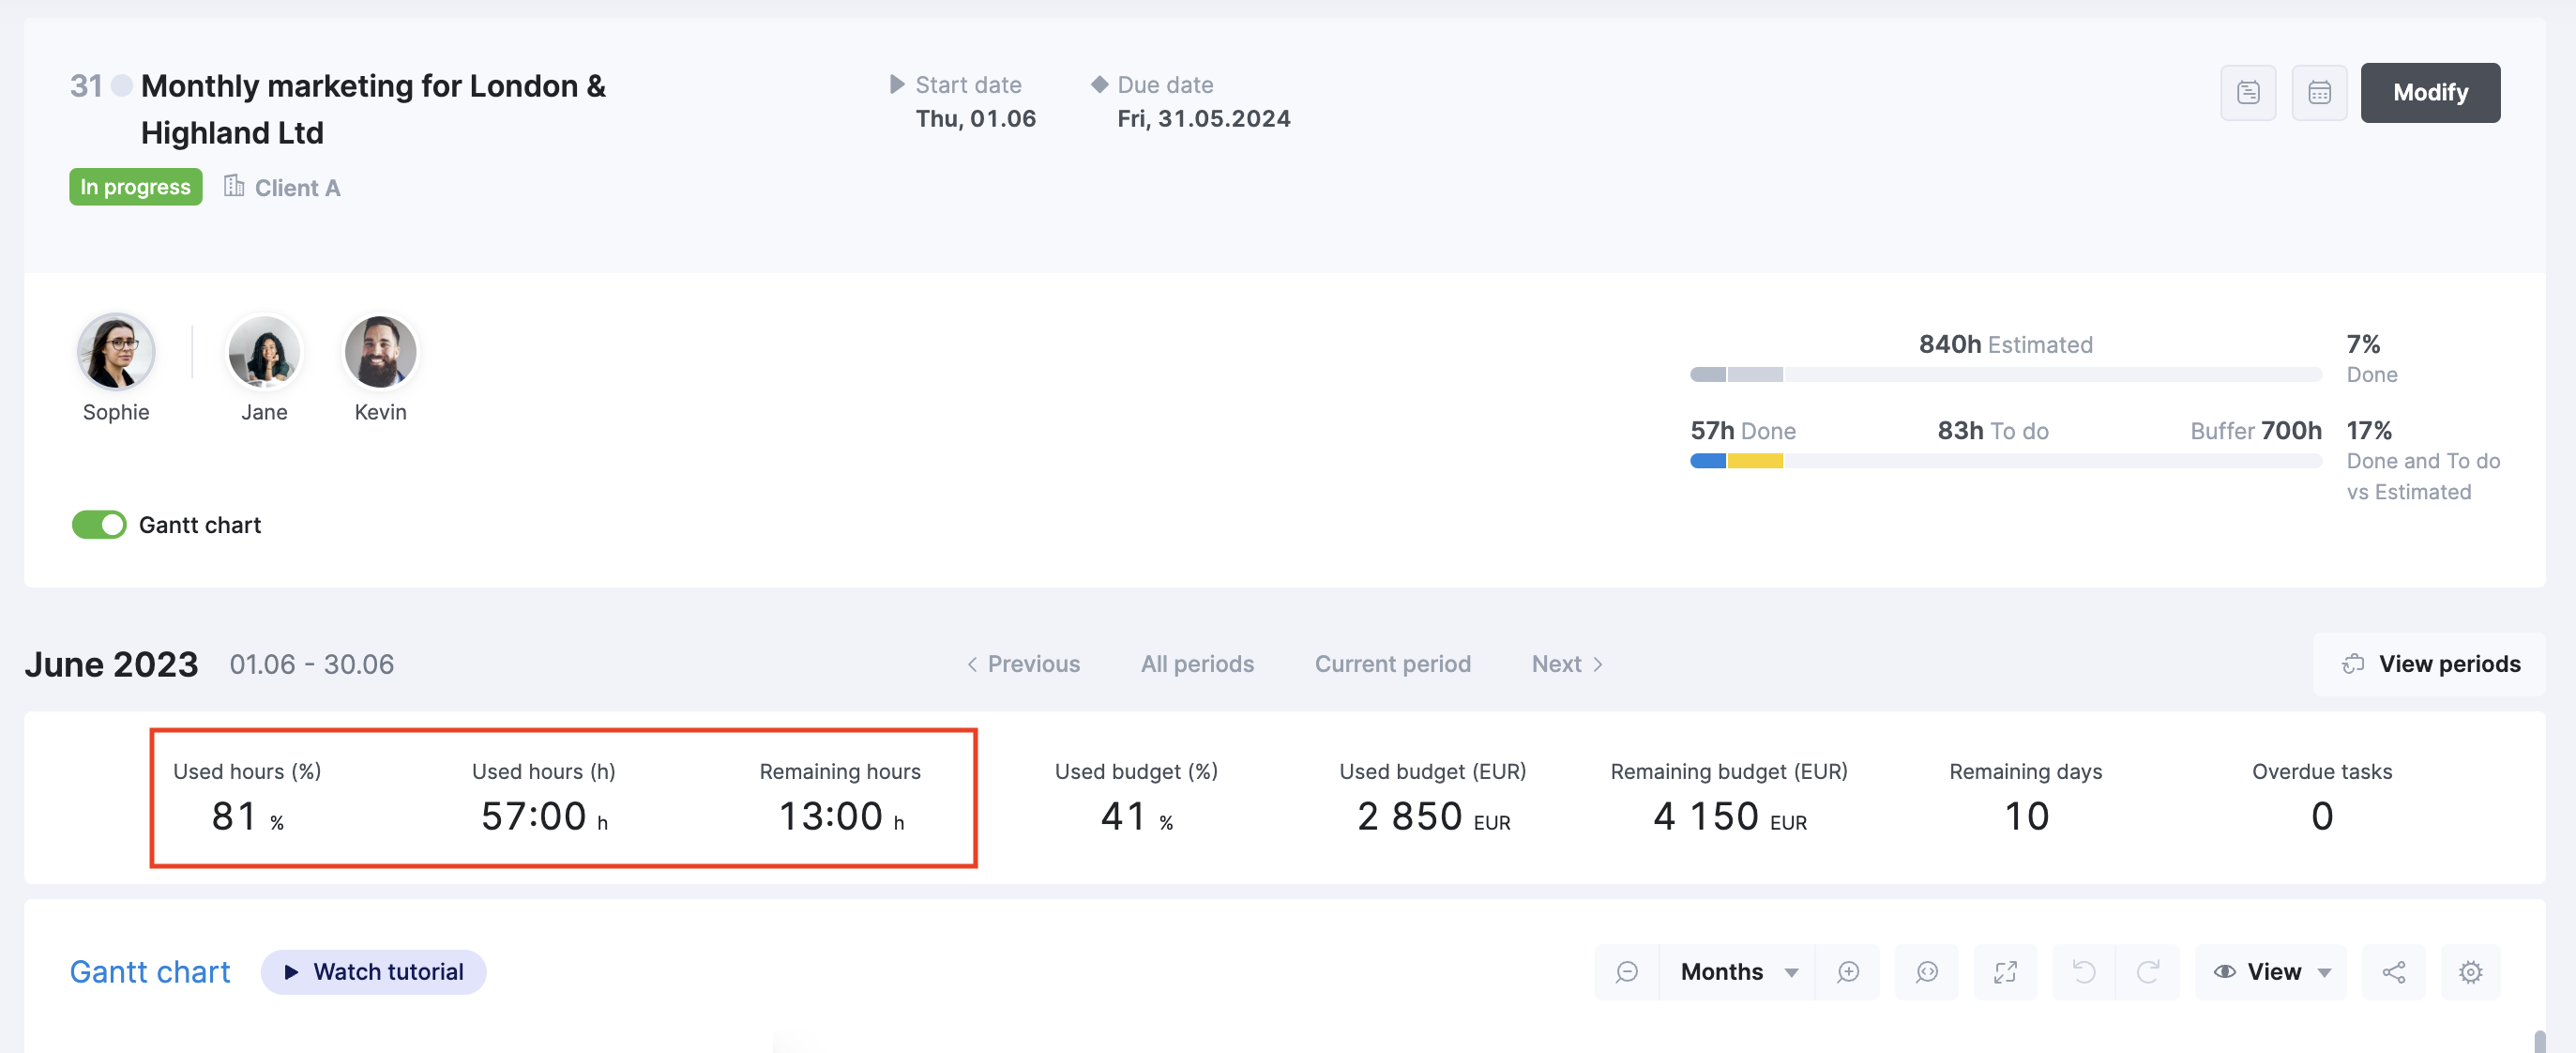2576x1053 pixels.
Task: Expand the View options dropdown
Action: tap(2271, 971)
